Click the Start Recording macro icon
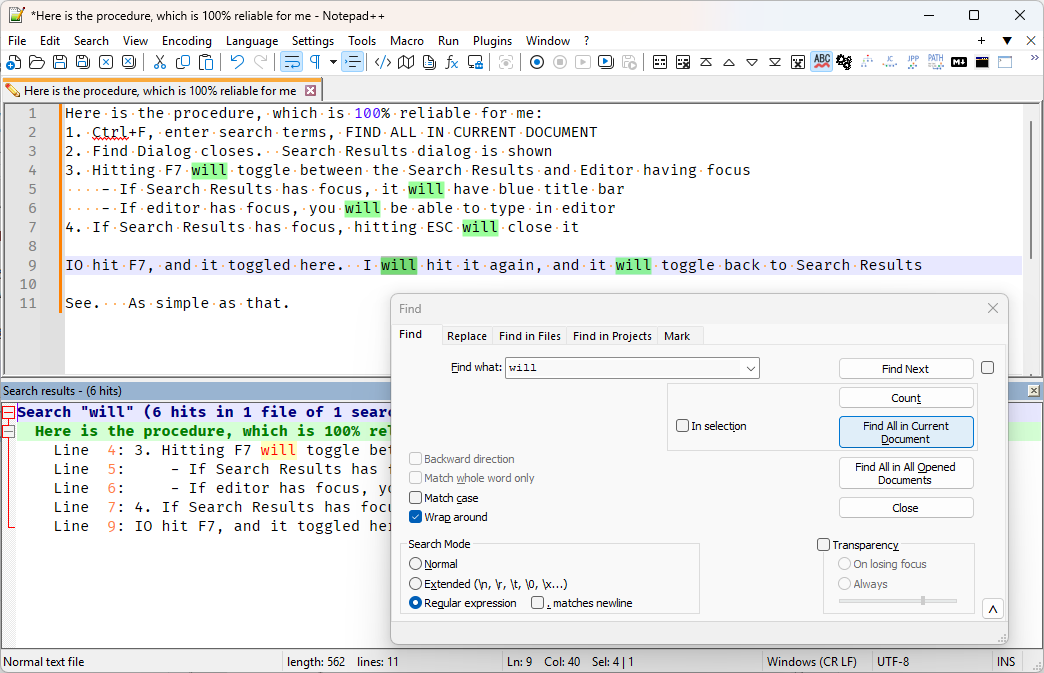The image size is (1044, 673). click(537, 62)
